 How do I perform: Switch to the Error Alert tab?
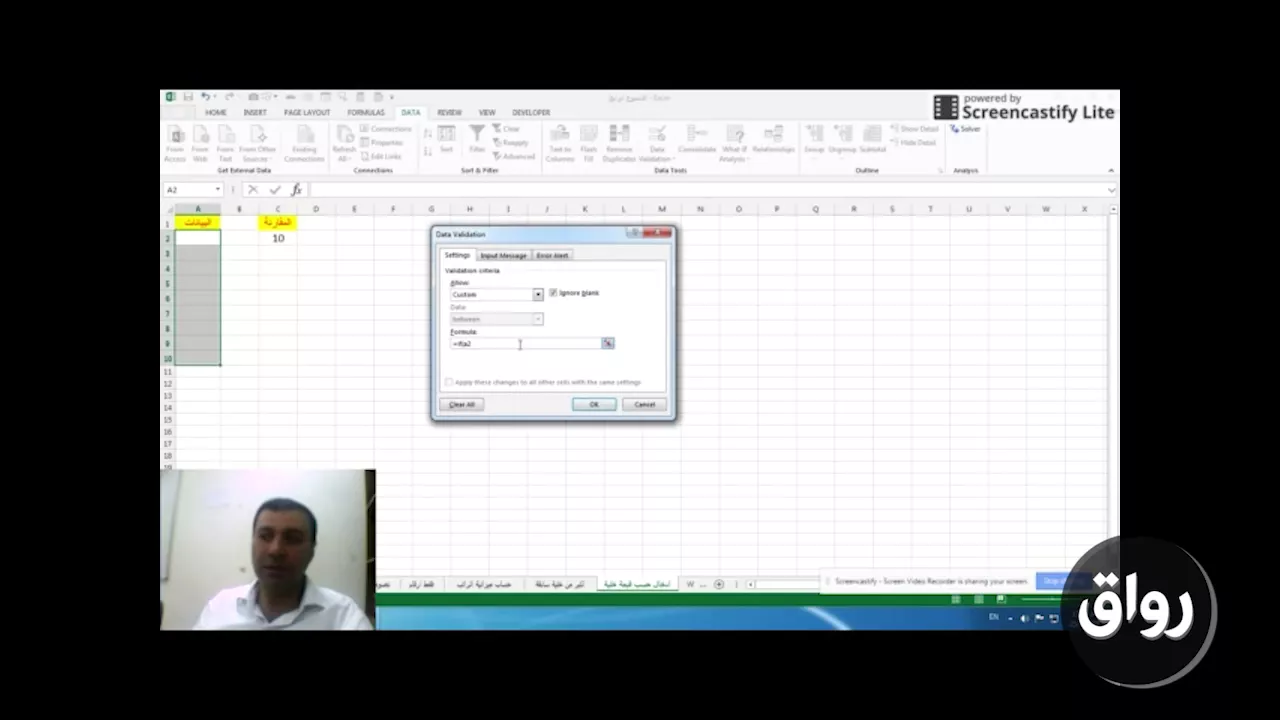pyautogui.click(x=552, y=255)
